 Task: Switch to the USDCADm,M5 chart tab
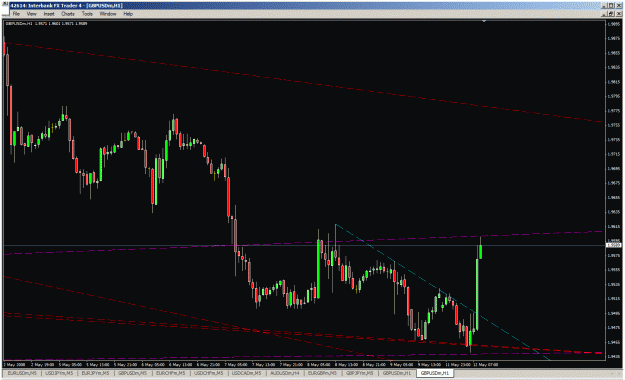tap(246, 373)
